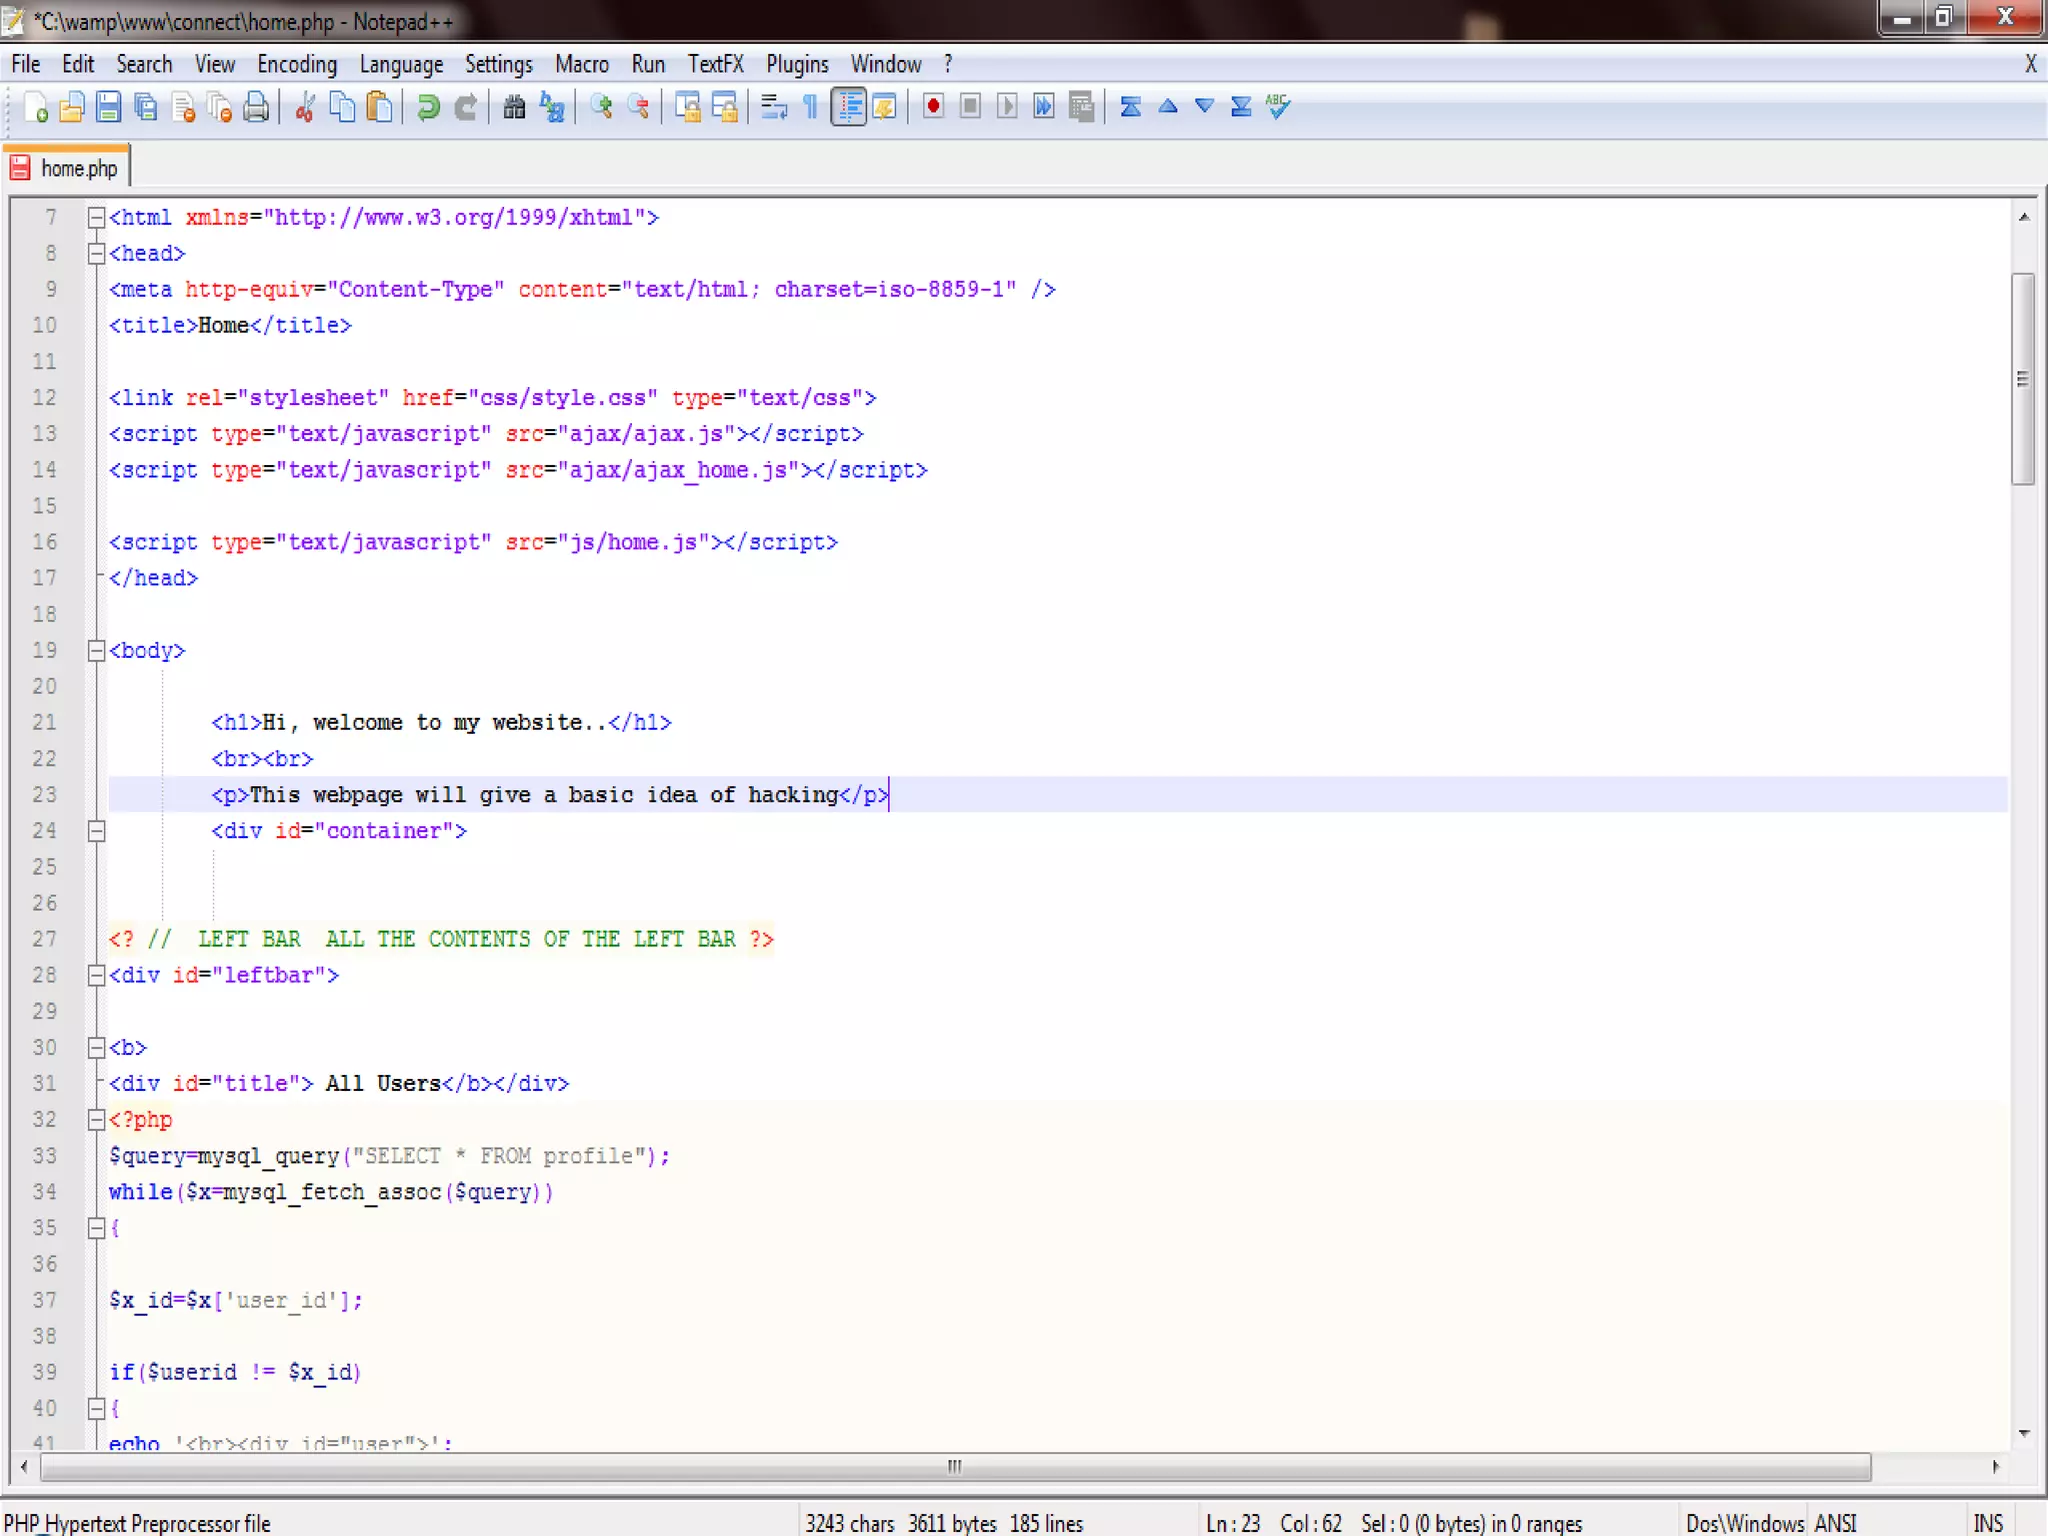Start macro recording with red dot icon
The height and width of the screenshot is (1536, 2048).
[933, 107]
